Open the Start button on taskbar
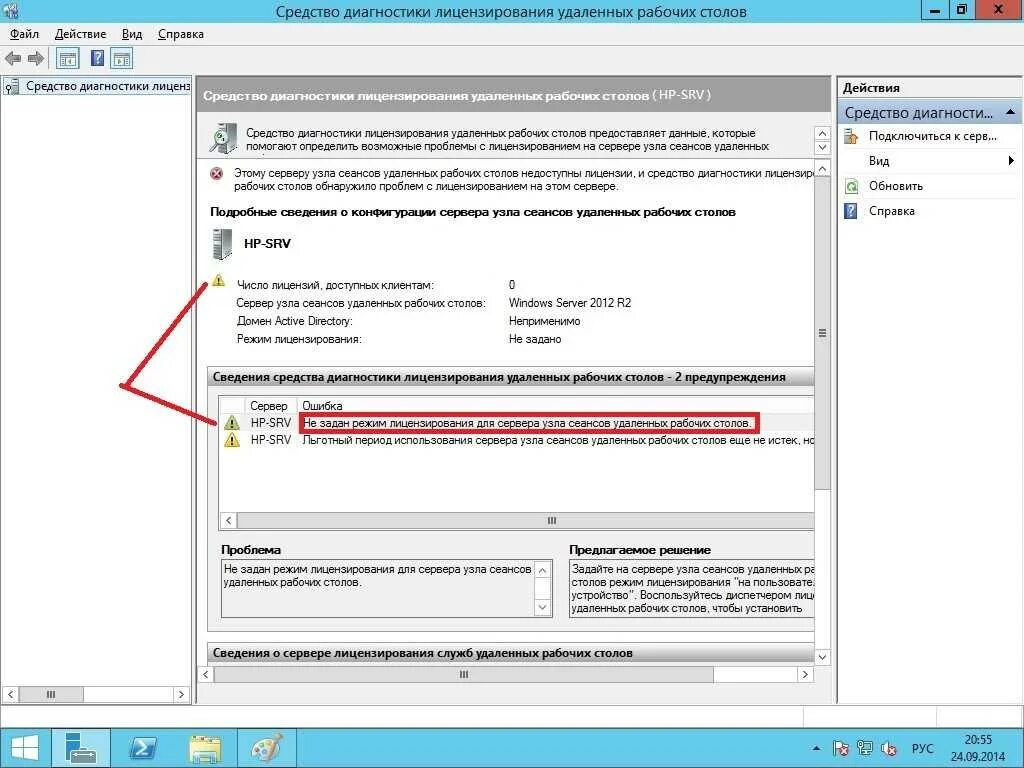Screen dimensions: 1024x768 [x=24, y=748]
